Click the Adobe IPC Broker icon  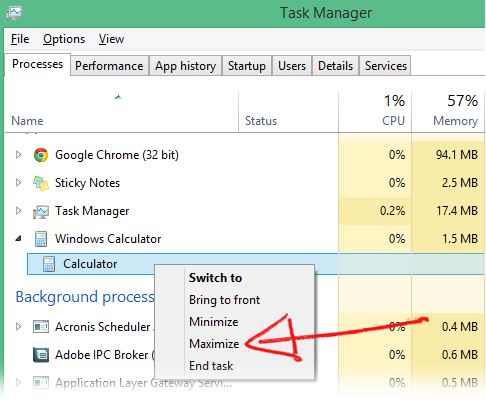(41, 355)
